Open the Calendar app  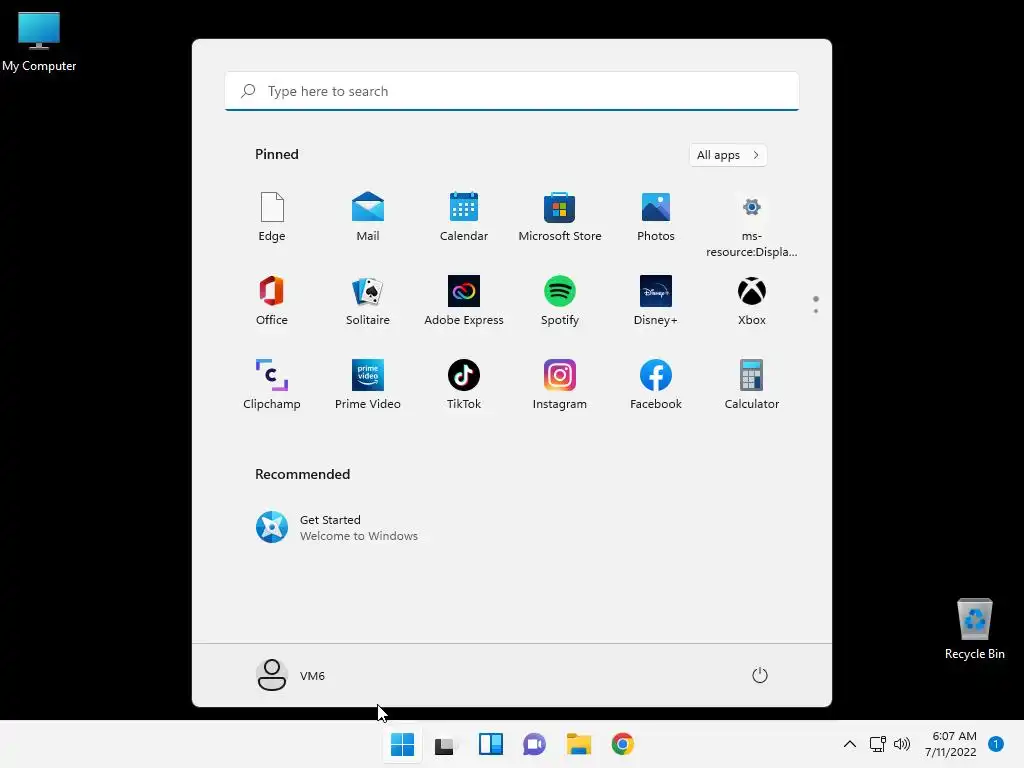tap(464, 217)
